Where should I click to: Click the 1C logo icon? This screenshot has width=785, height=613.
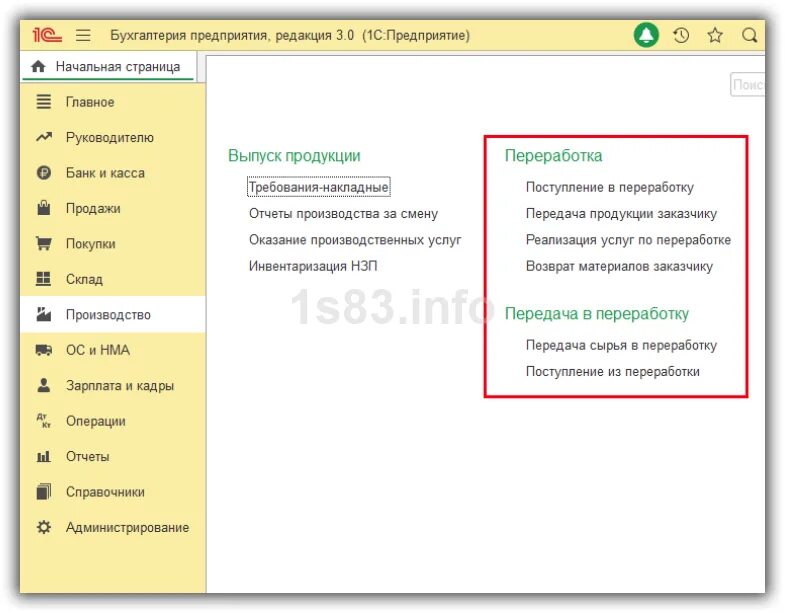[x=47, y=35]
